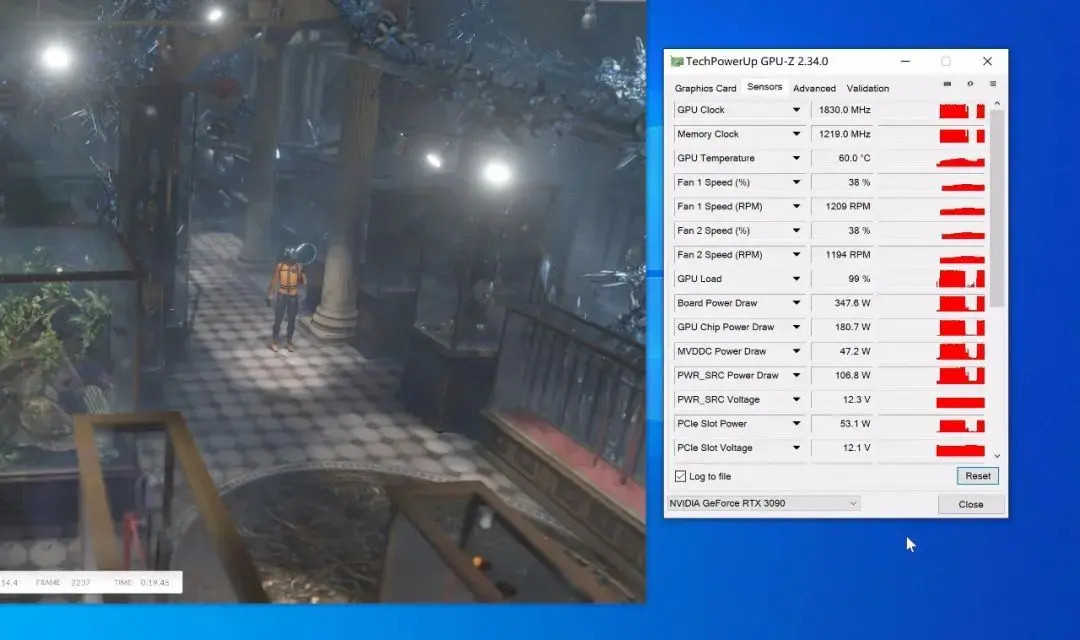Click the scrollbar down arrow in GPU-Z

click(x=997, y=456)
